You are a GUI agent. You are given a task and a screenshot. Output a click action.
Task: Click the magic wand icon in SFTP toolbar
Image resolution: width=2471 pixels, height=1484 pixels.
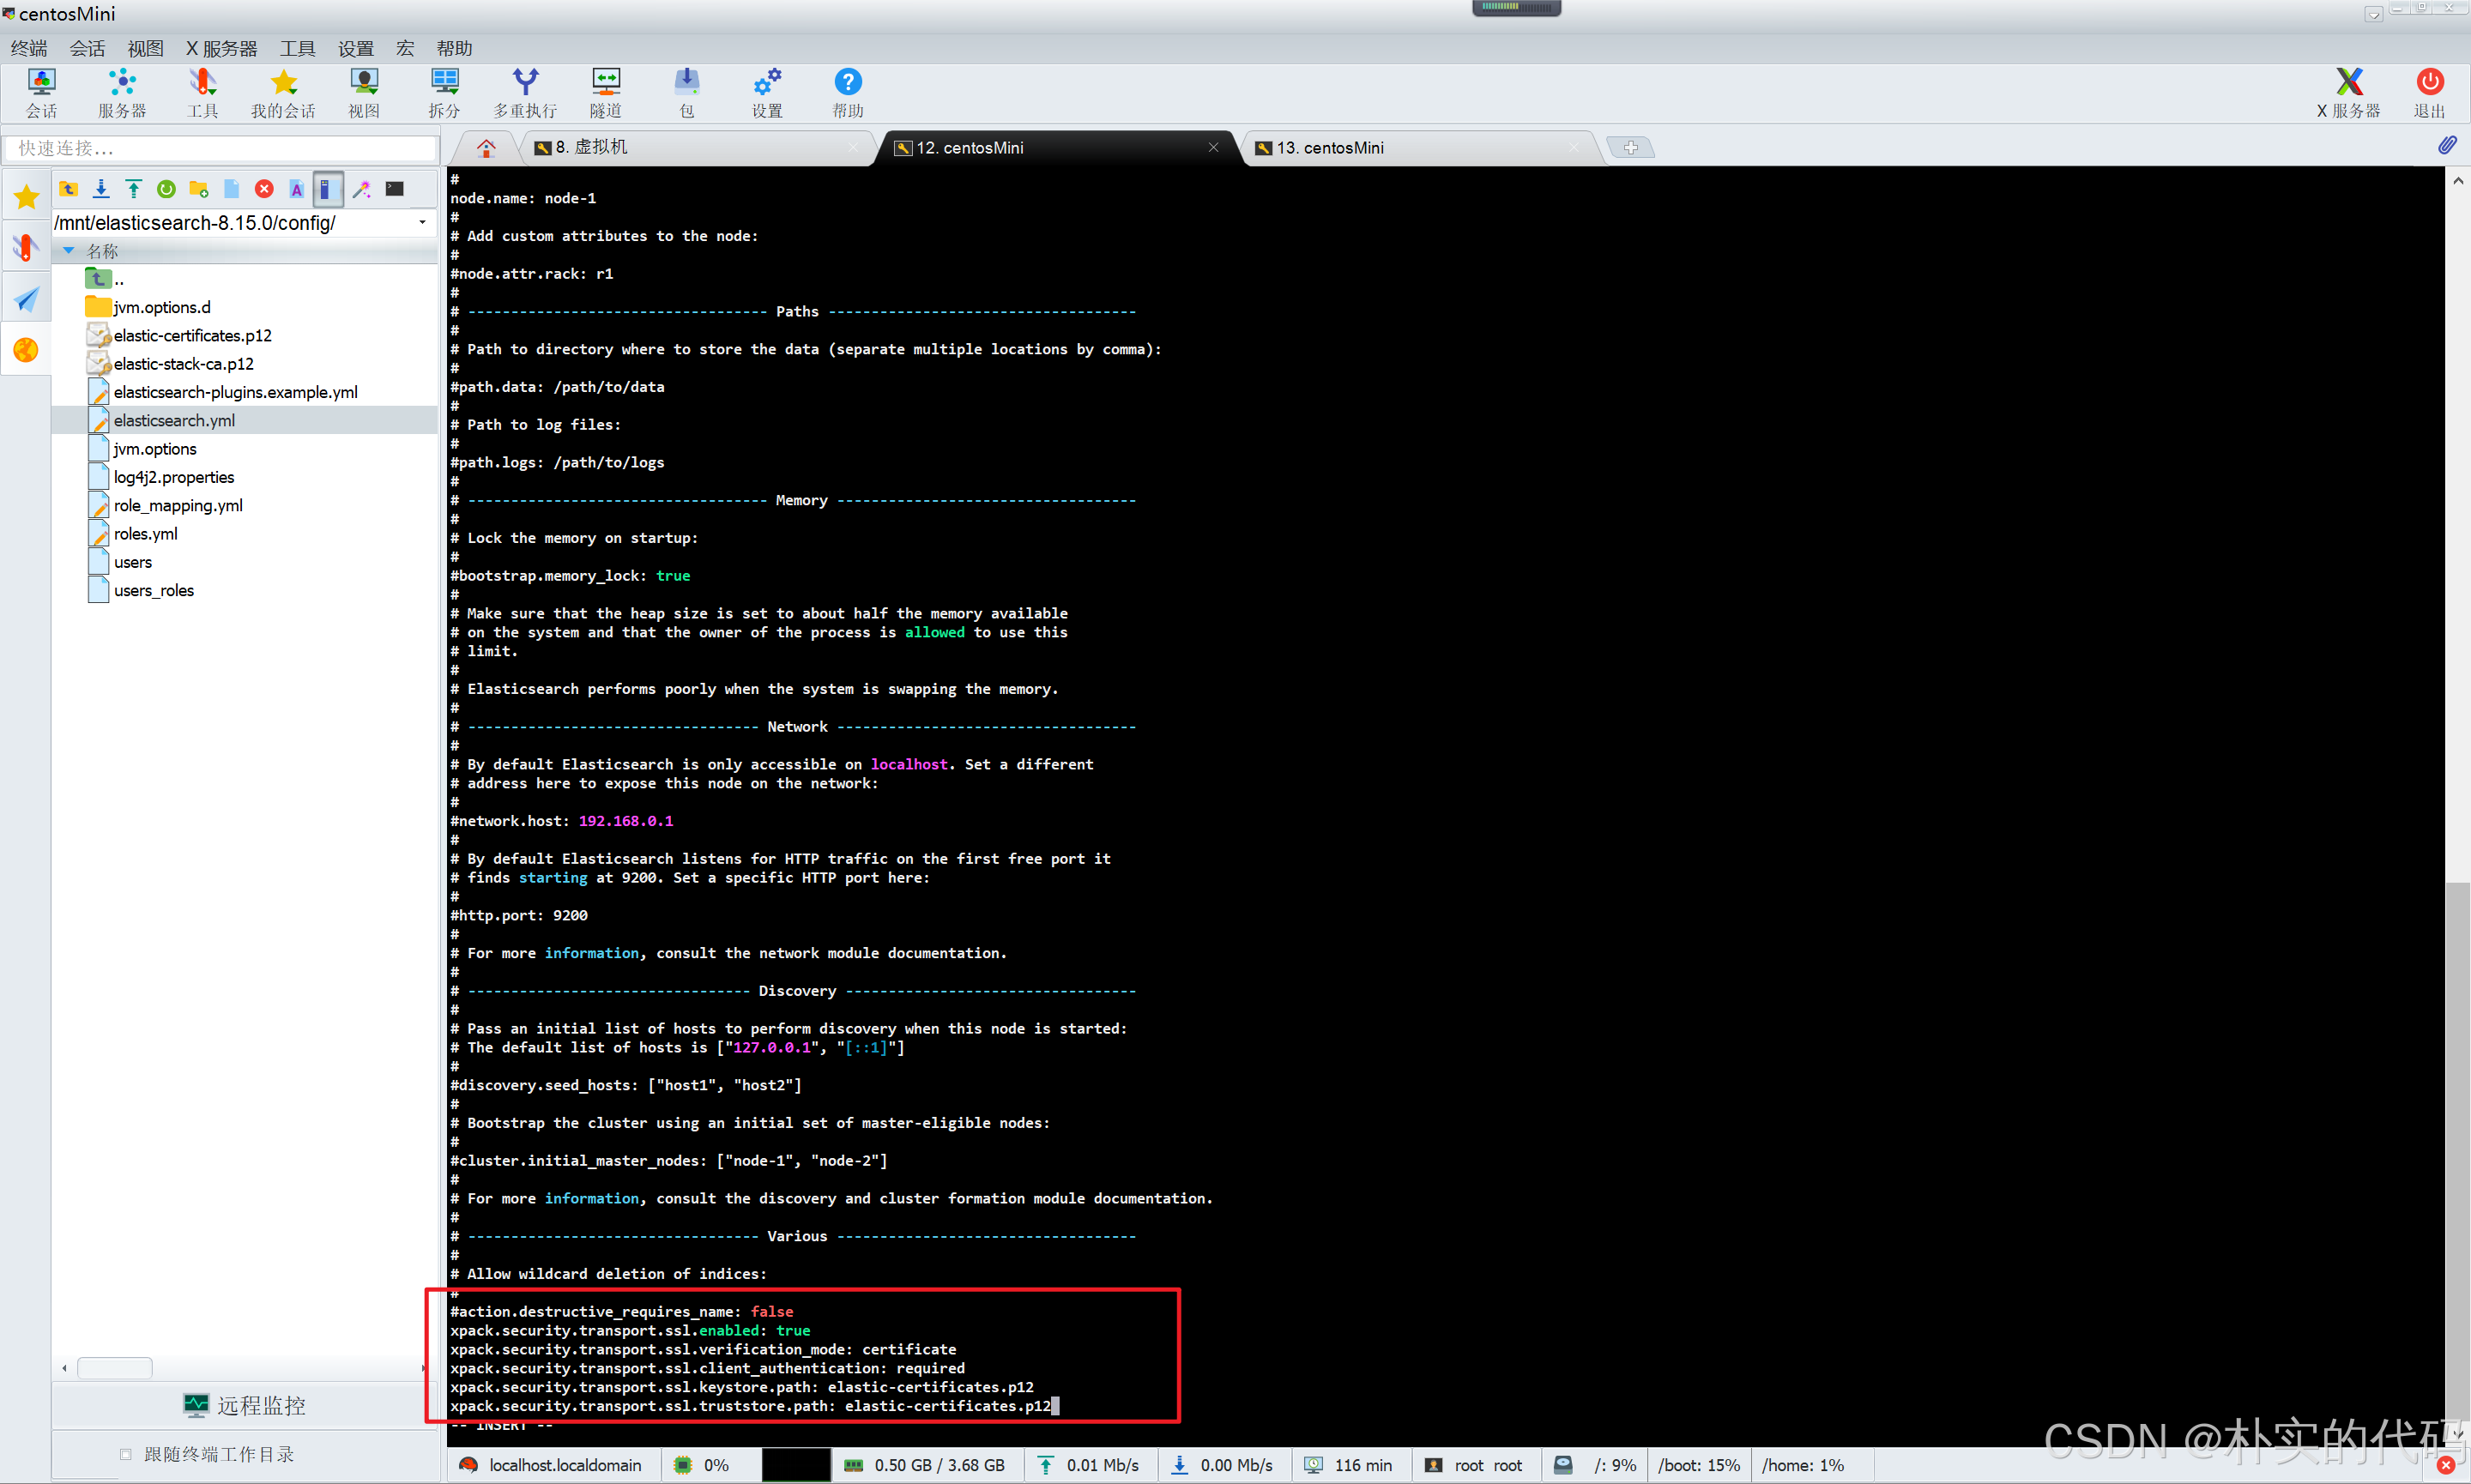tap(362, 189)
